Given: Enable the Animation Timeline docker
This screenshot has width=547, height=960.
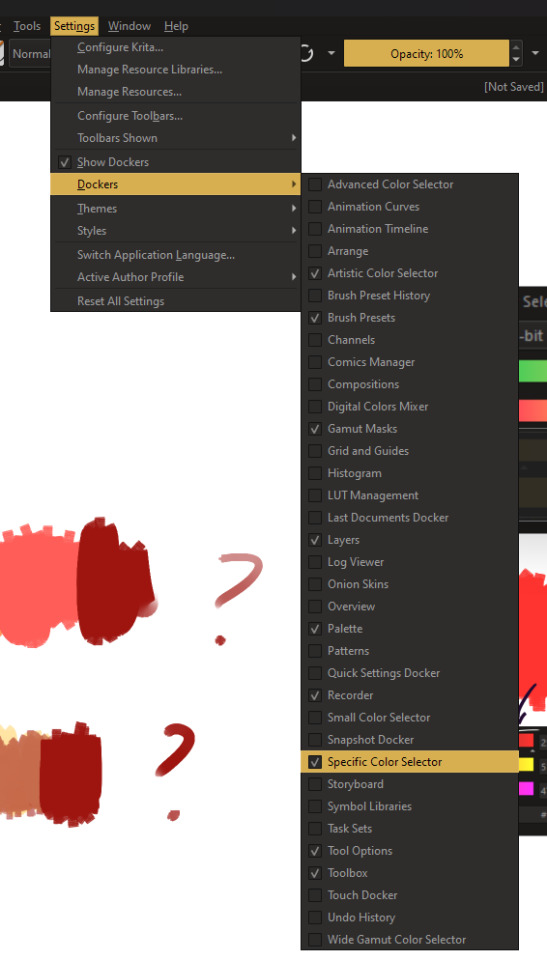Looking at the screenshot, I should point(409,229).
